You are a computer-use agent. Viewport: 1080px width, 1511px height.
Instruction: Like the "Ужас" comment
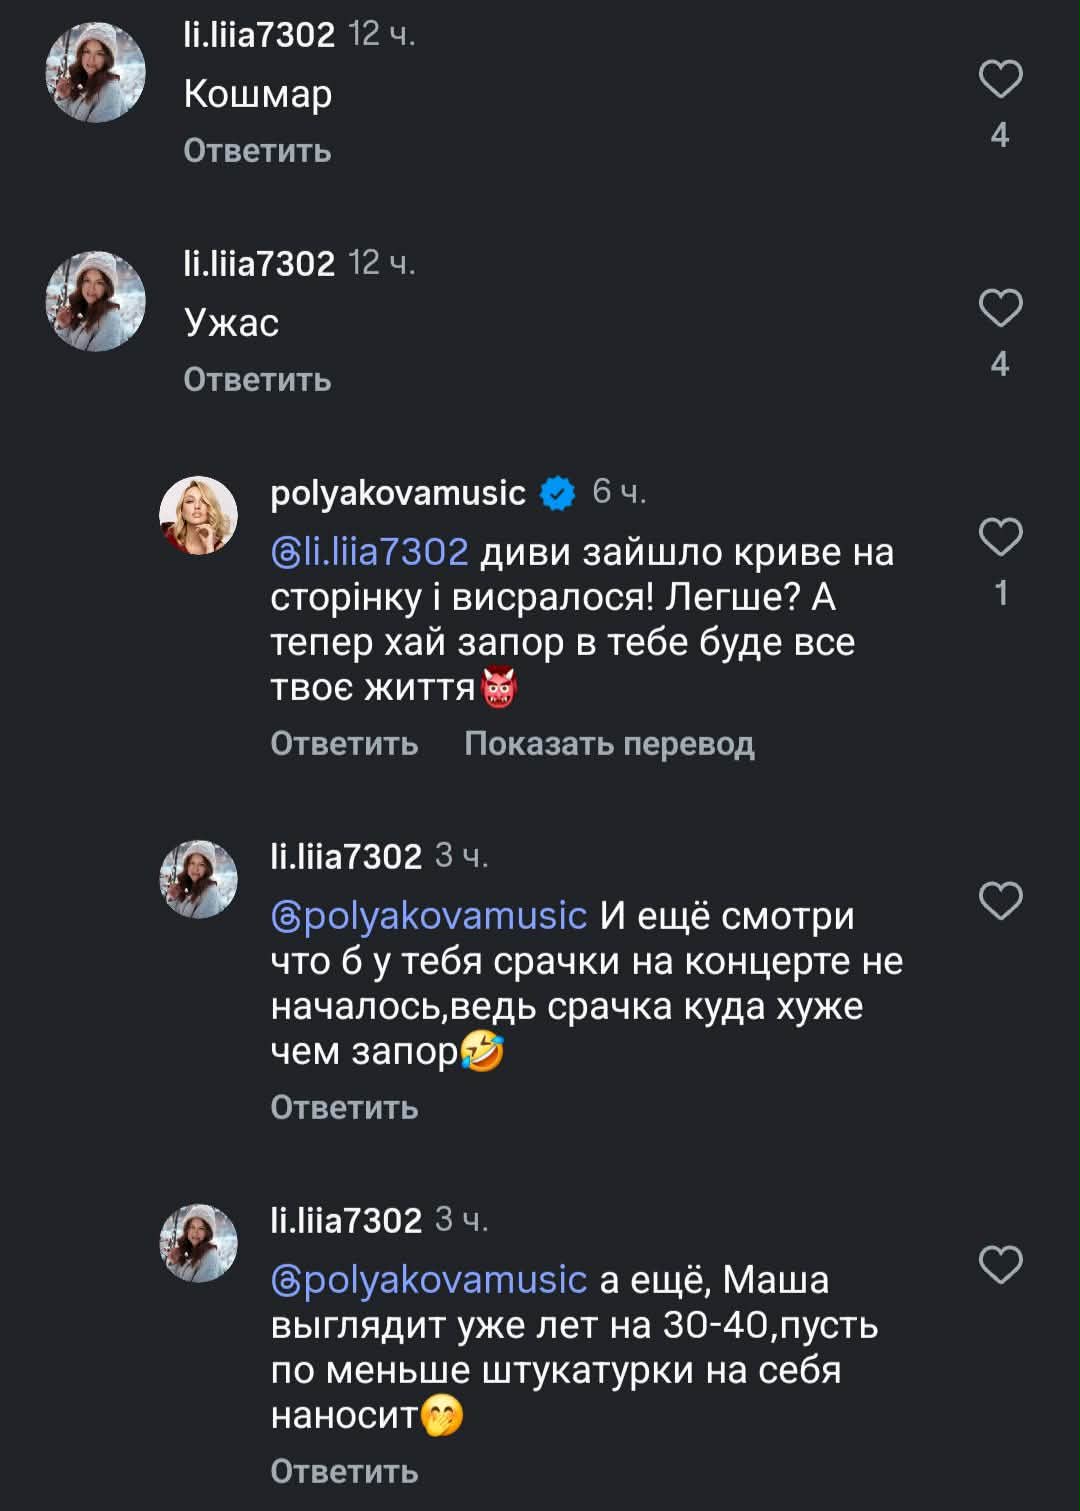click(x=1000, y=309)
